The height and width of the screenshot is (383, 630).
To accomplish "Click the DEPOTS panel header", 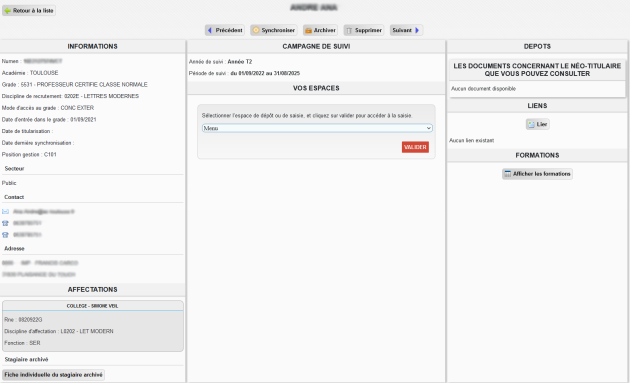I will [537, 46].
